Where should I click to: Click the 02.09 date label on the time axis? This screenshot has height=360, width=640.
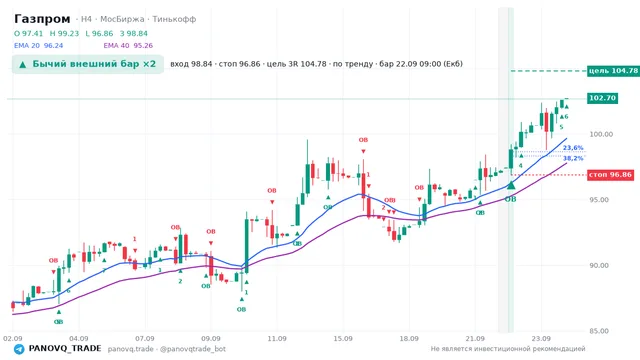(x=12, y=338)
